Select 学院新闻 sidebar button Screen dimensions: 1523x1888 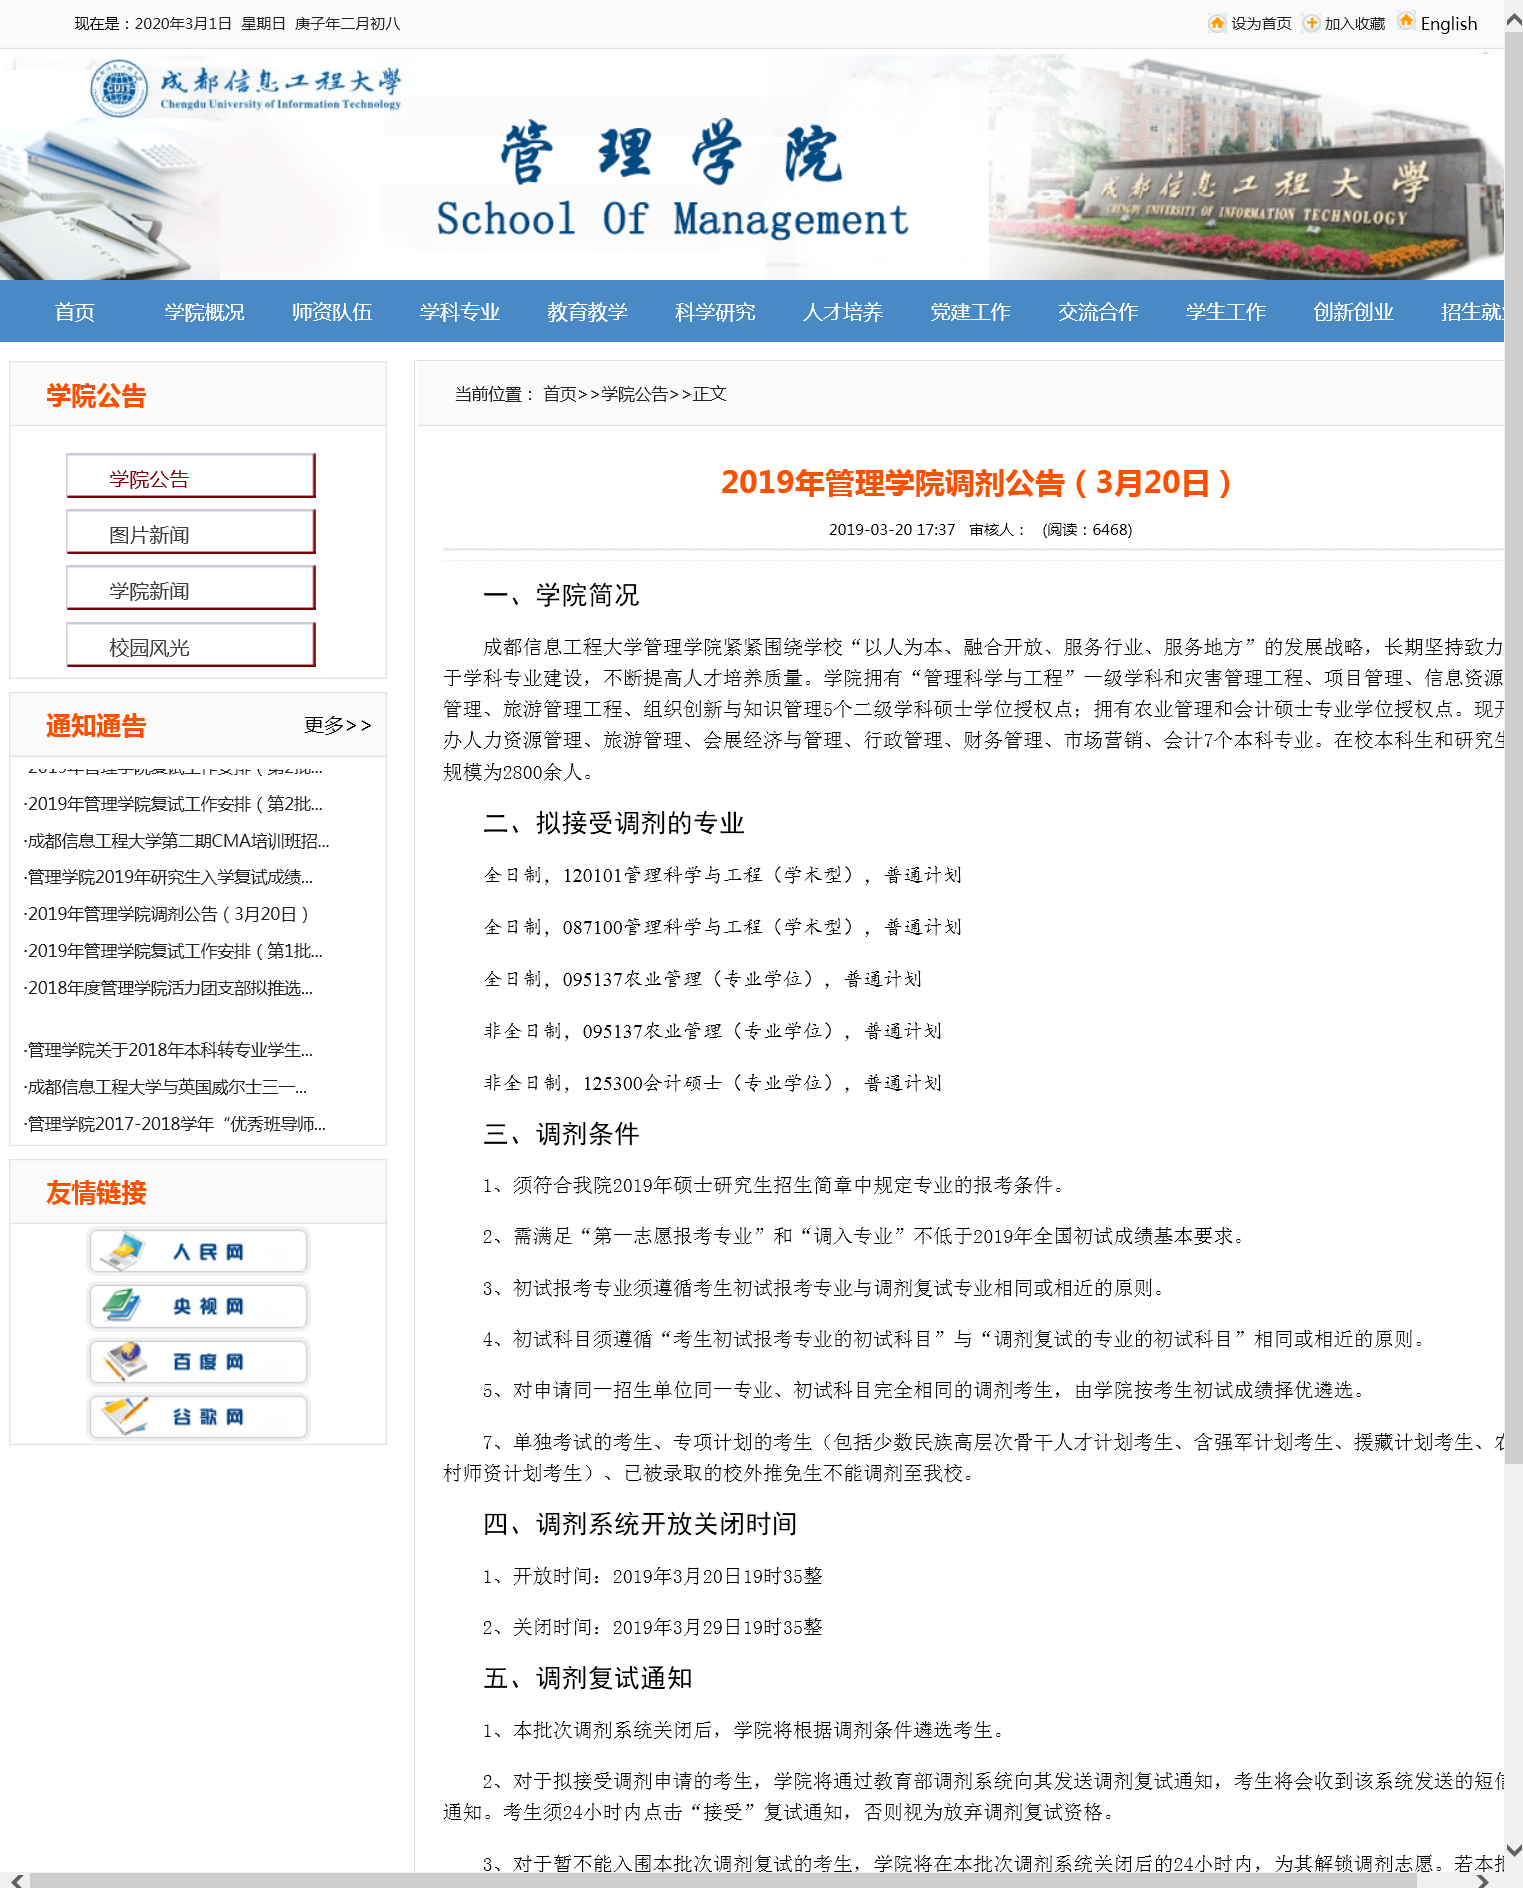191,588
